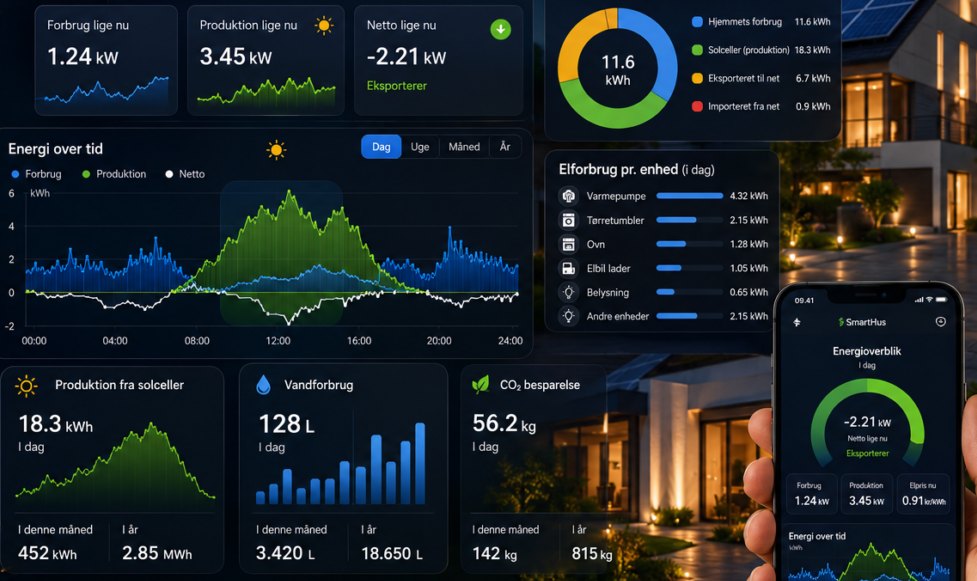The image size is (977, 581).
Task: Tap the icon left of SmartHus on phone
Action: pos(797,322)
